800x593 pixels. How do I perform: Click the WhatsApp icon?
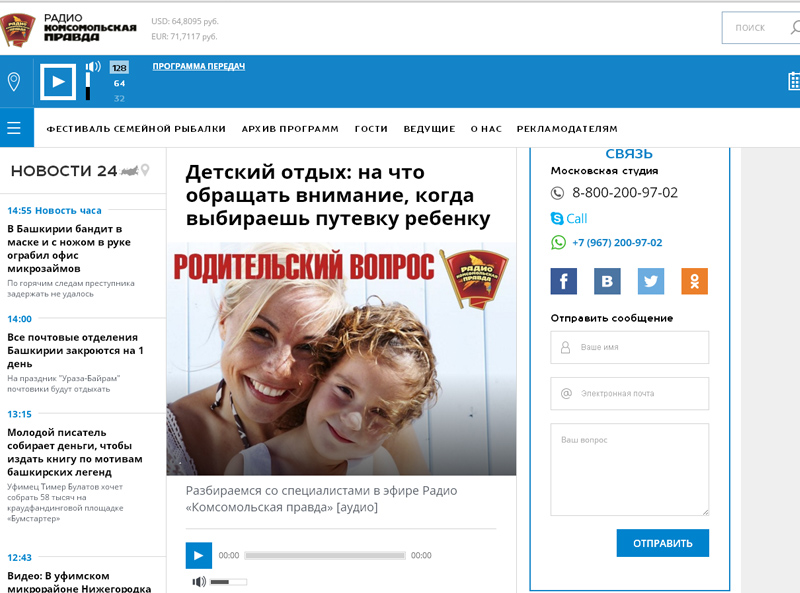(x=558, y=242)
